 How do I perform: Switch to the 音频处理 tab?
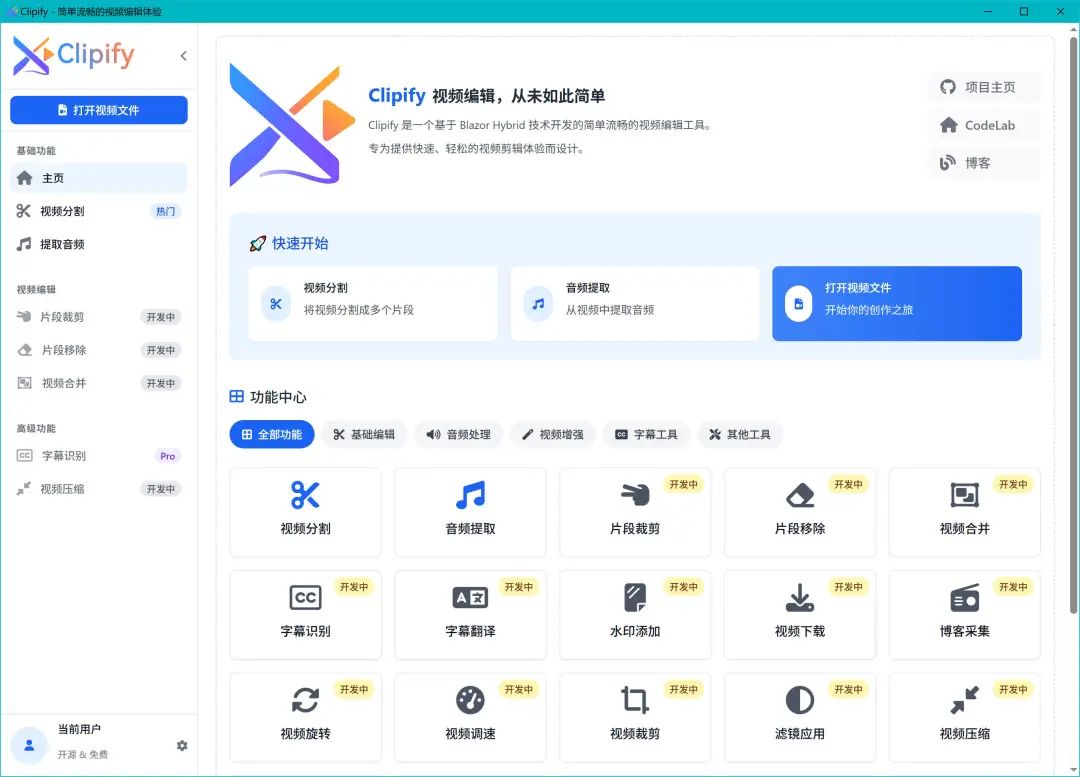coord(458,435)
